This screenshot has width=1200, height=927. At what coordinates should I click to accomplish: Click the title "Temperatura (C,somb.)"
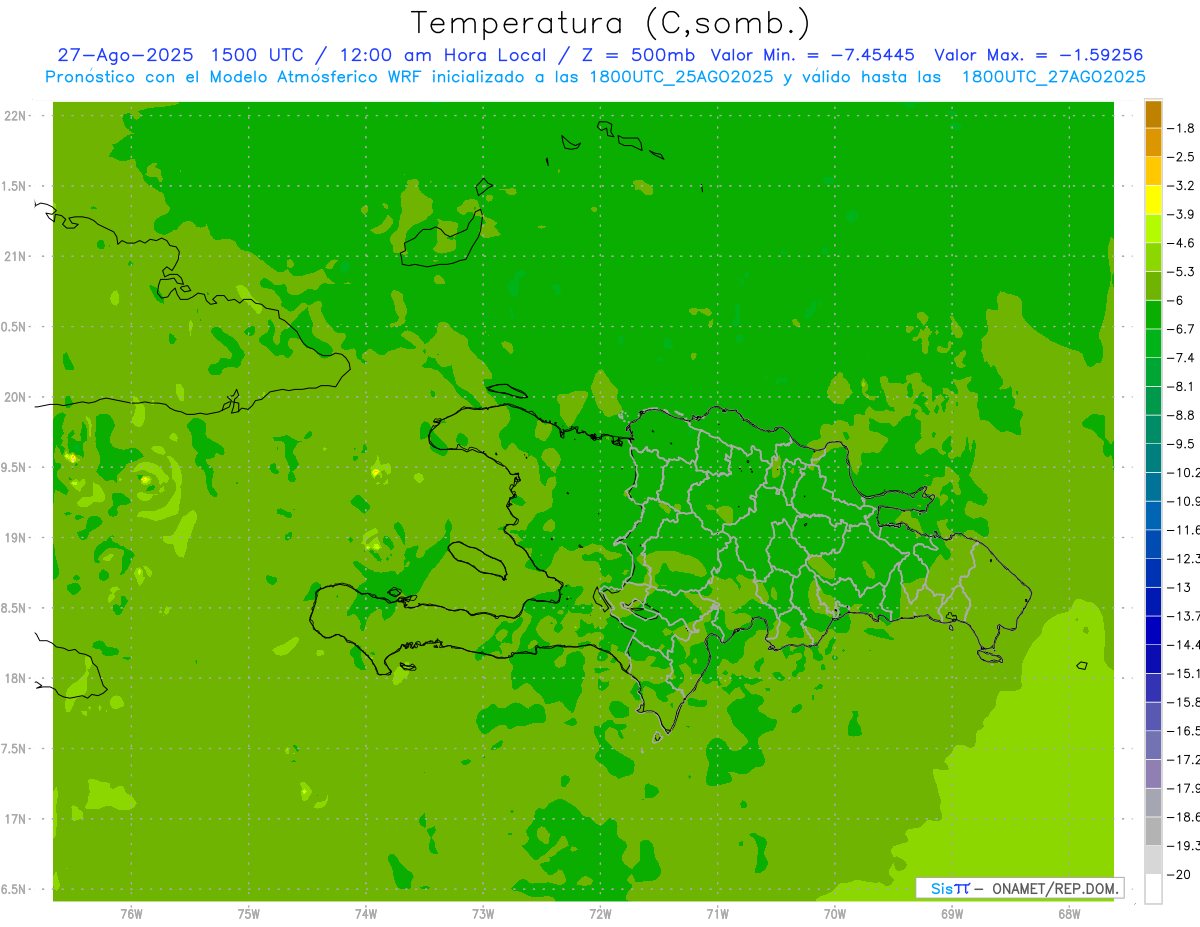click(610, 23)
